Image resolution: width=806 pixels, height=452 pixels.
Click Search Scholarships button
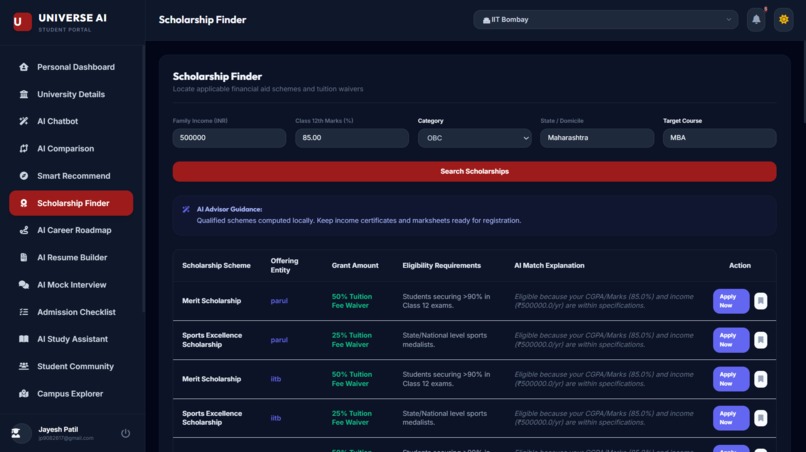tap(474, 171)
